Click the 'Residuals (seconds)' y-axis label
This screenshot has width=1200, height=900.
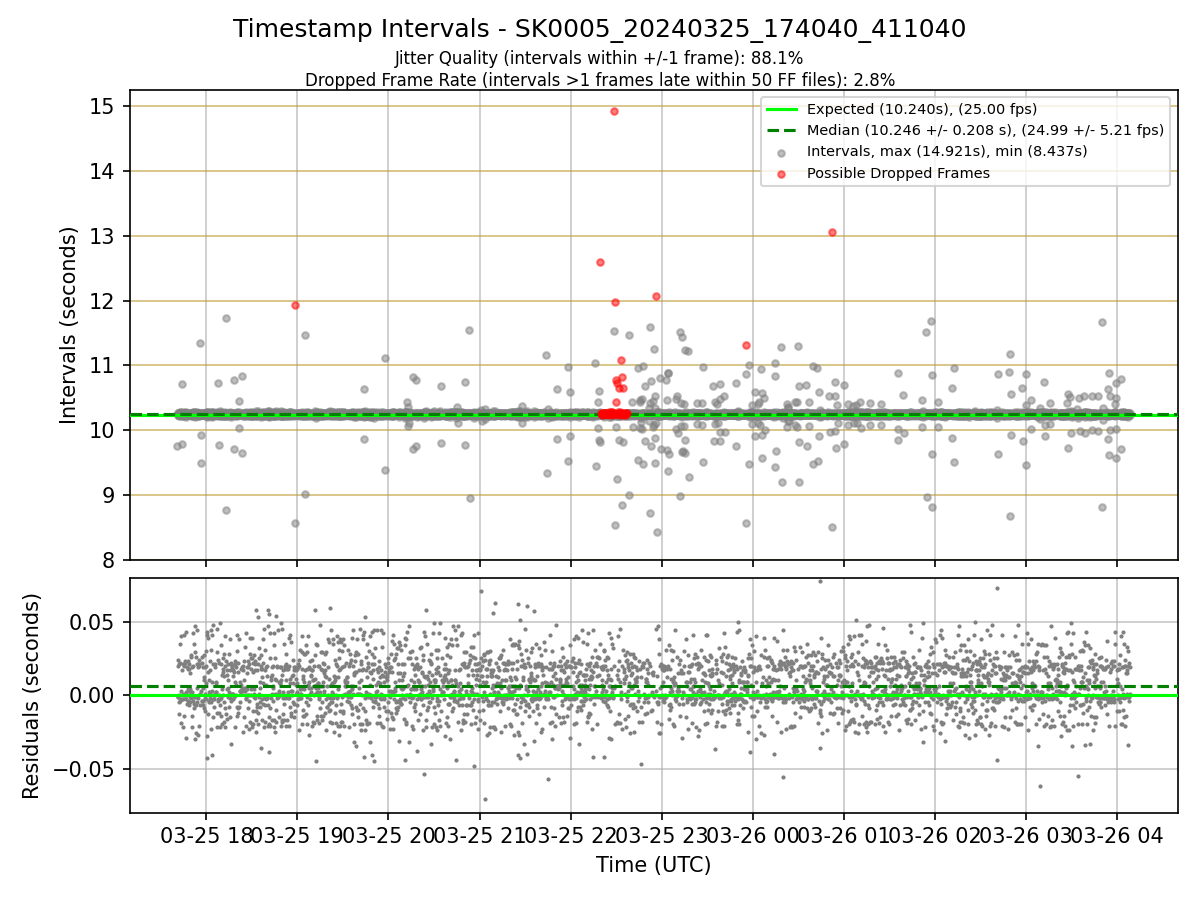(32, 696)
